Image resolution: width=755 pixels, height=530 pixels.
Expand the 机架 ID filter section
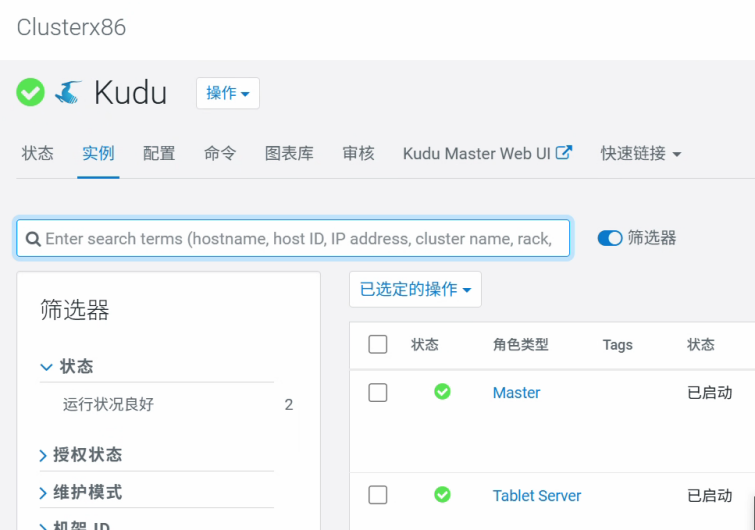point(75,525)
